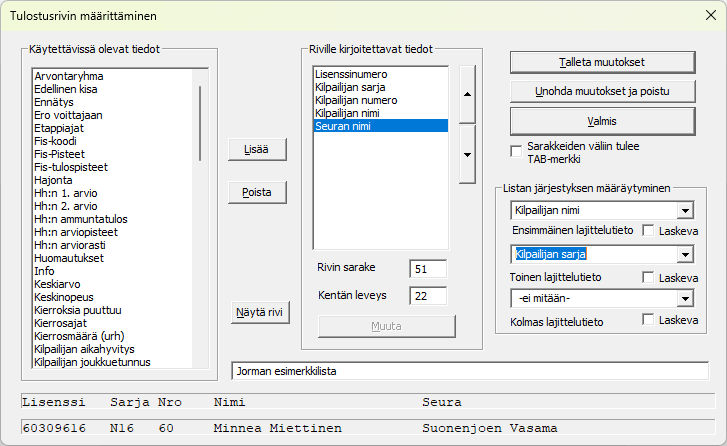Image resolution: width=727 pixels, height=446 pixels.
Task: Click Talleta muutokset button
Action: [x=601, y=62]
